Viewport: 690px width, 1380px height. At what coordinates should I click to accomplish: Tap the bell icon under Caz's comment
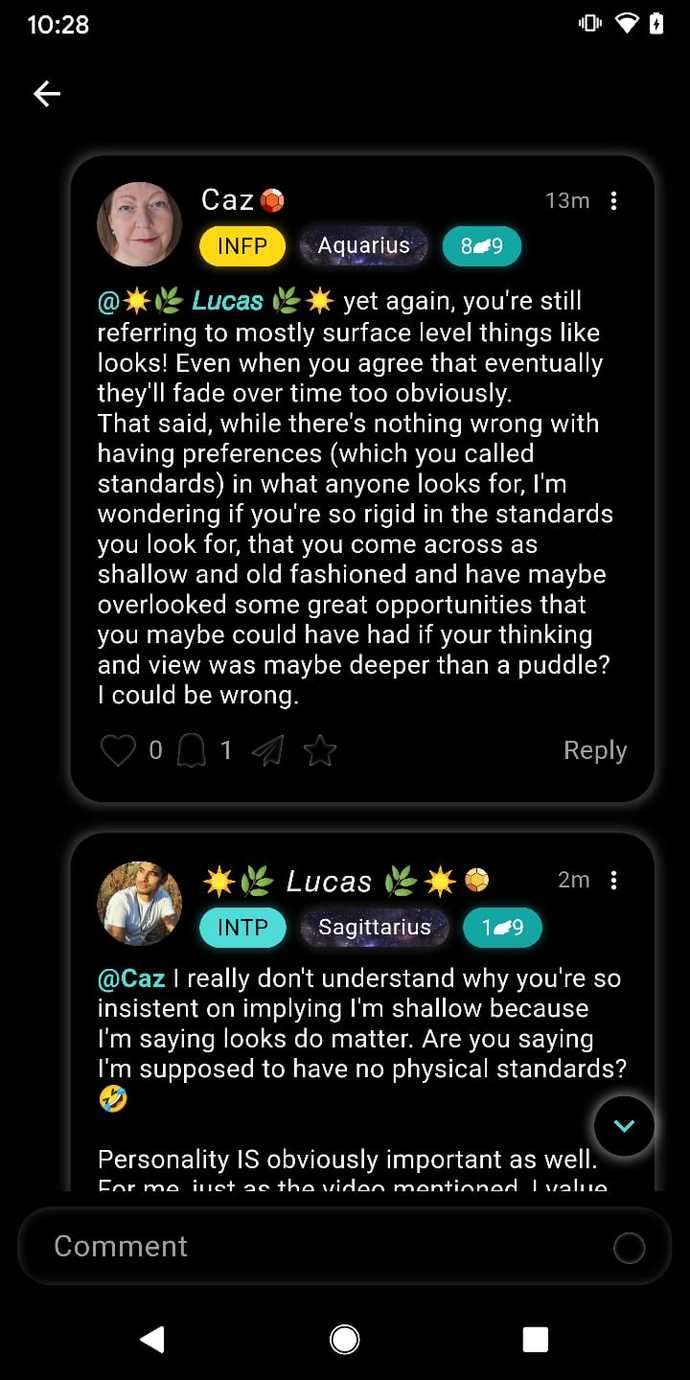(x=191, y=750)
